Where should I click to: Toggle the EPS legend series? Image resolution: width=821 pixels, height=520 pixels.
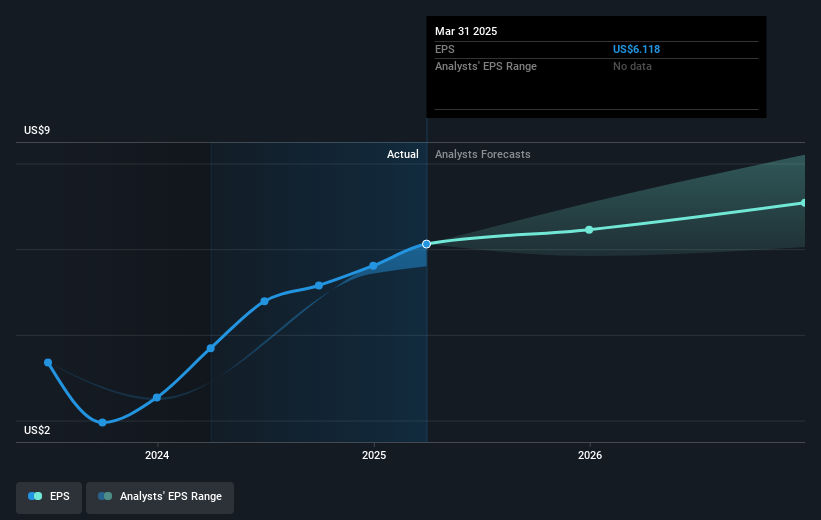(49, 496)
